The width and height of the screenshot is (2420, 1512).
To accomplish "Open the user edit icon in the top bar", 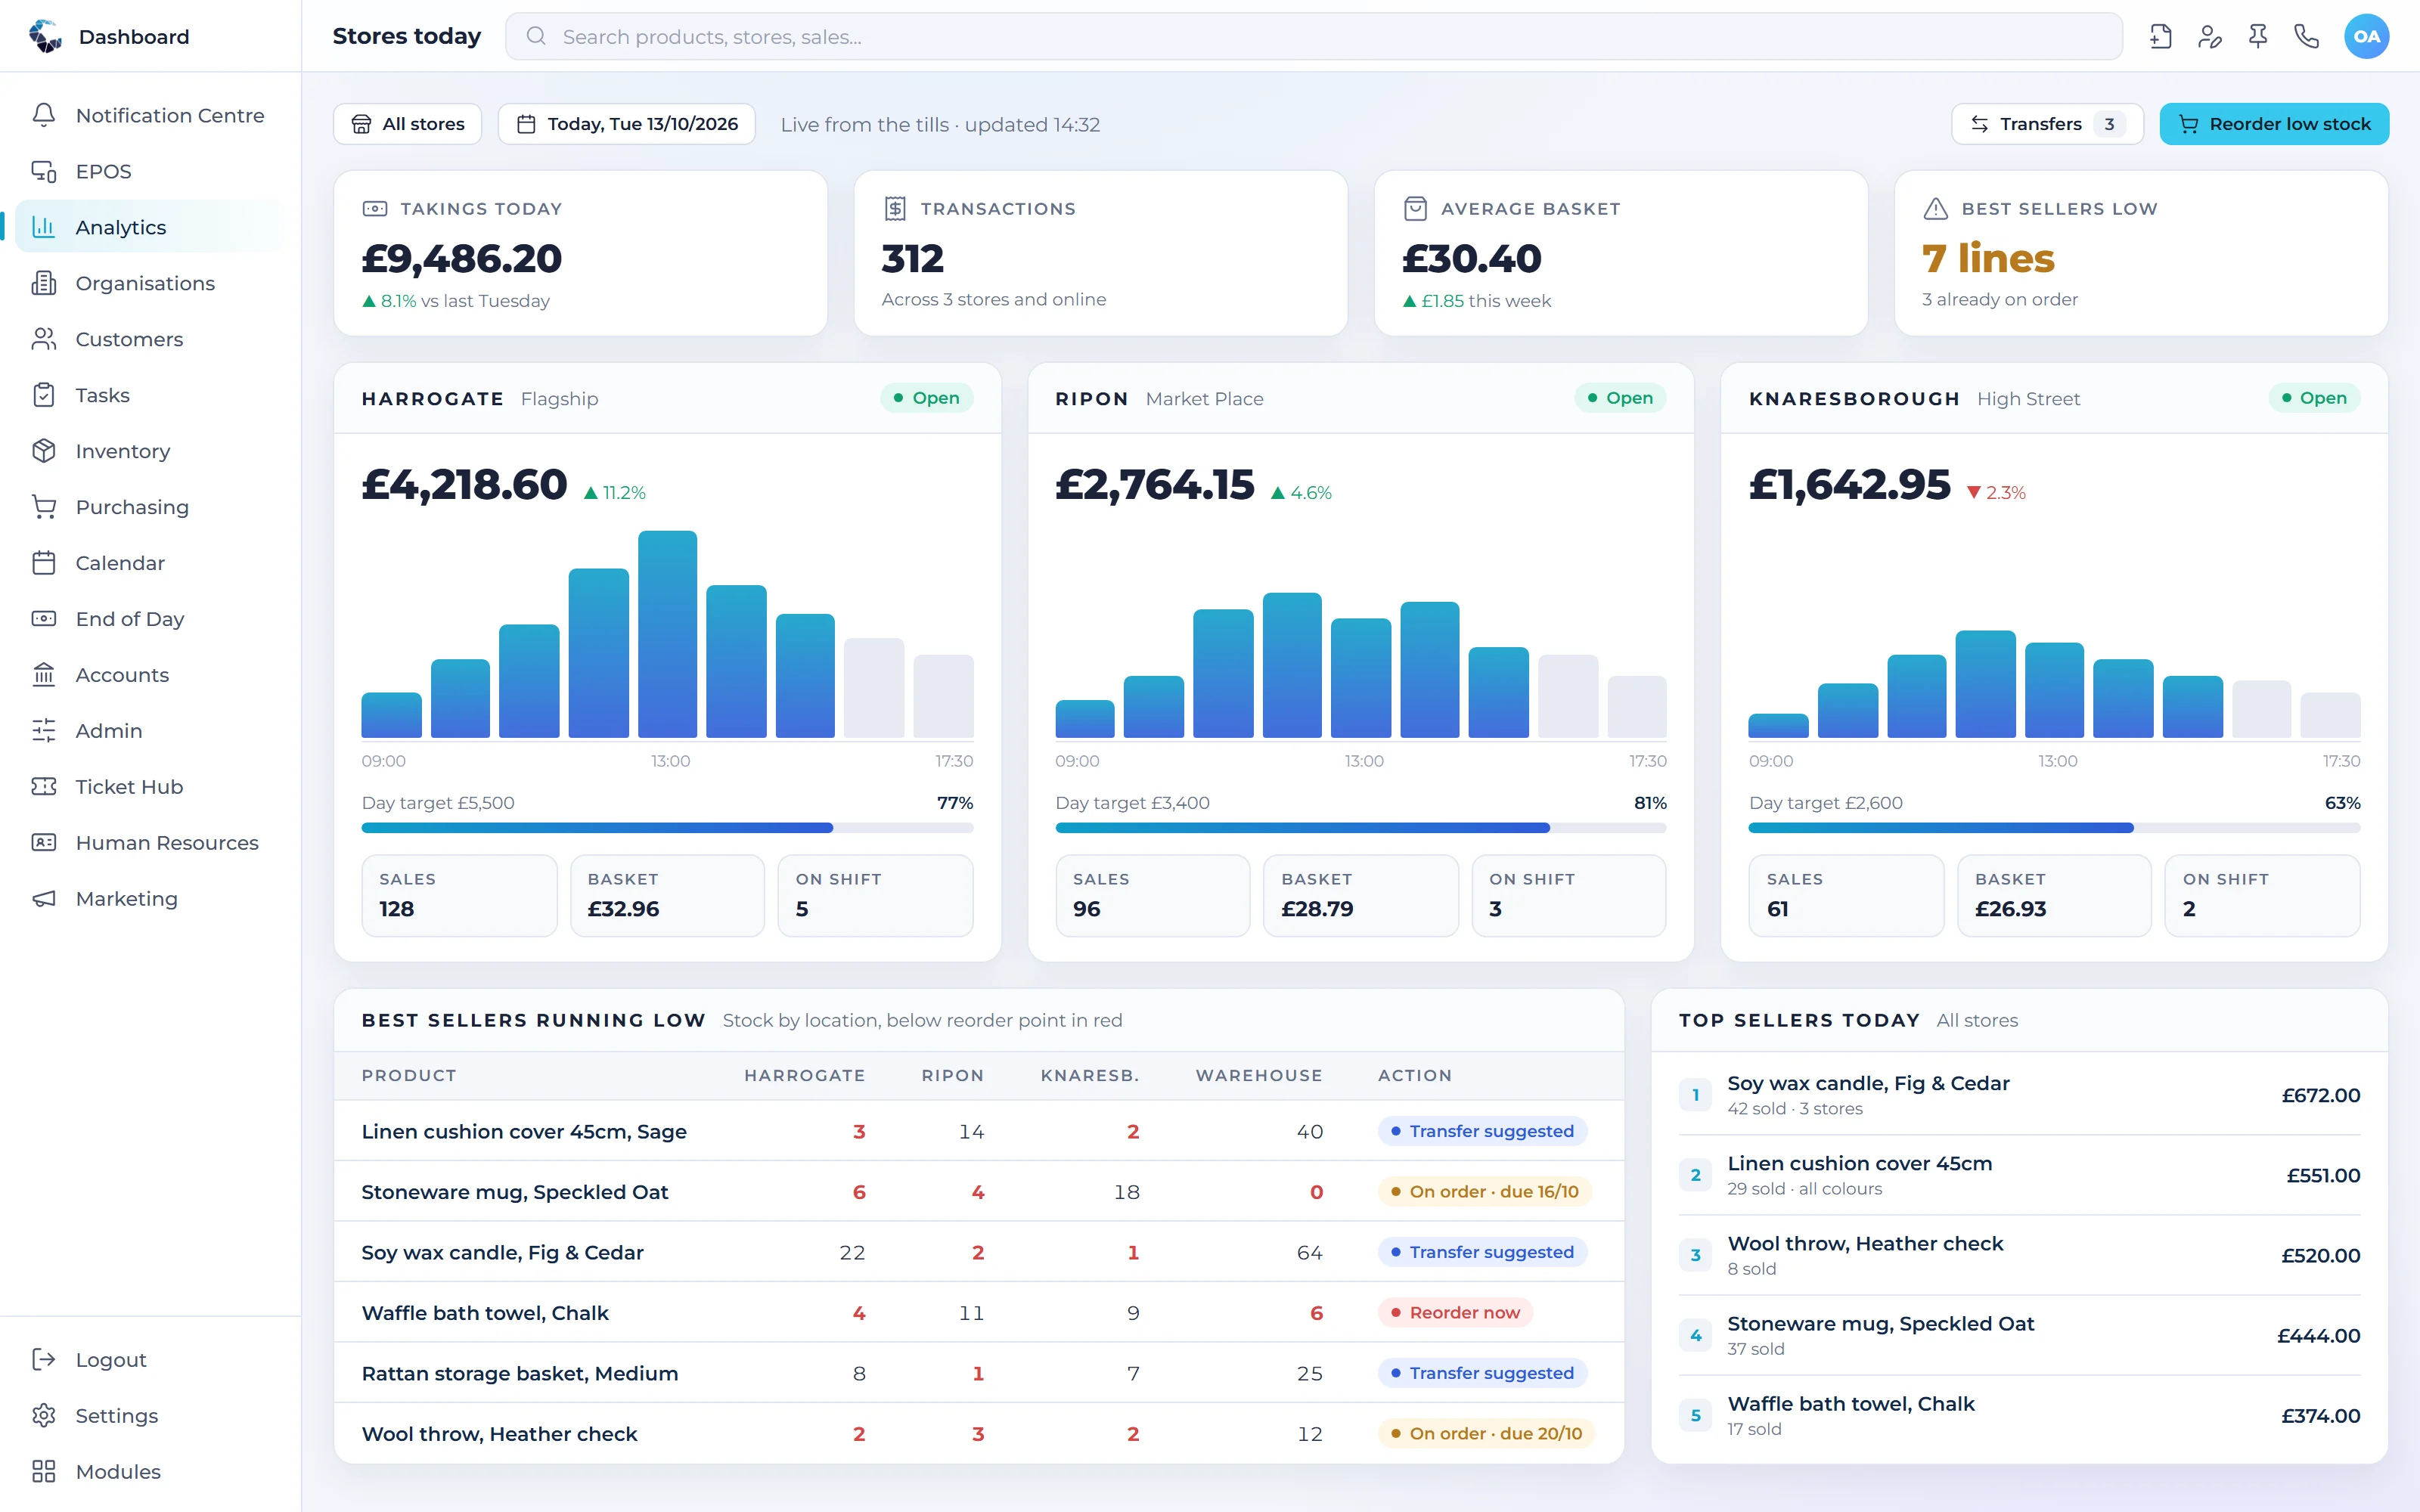I will point(2209,37).
